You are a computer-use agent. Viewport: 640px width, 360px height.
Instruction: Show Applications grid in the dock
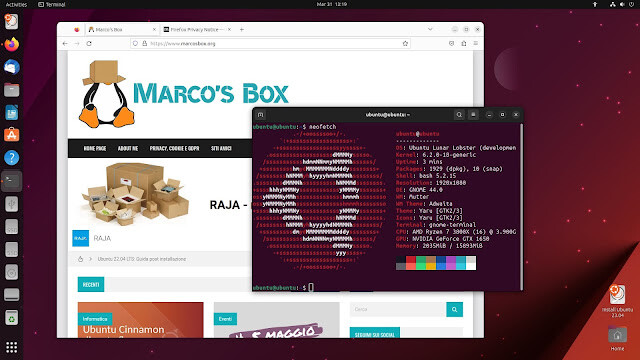(x=11, y=347)
